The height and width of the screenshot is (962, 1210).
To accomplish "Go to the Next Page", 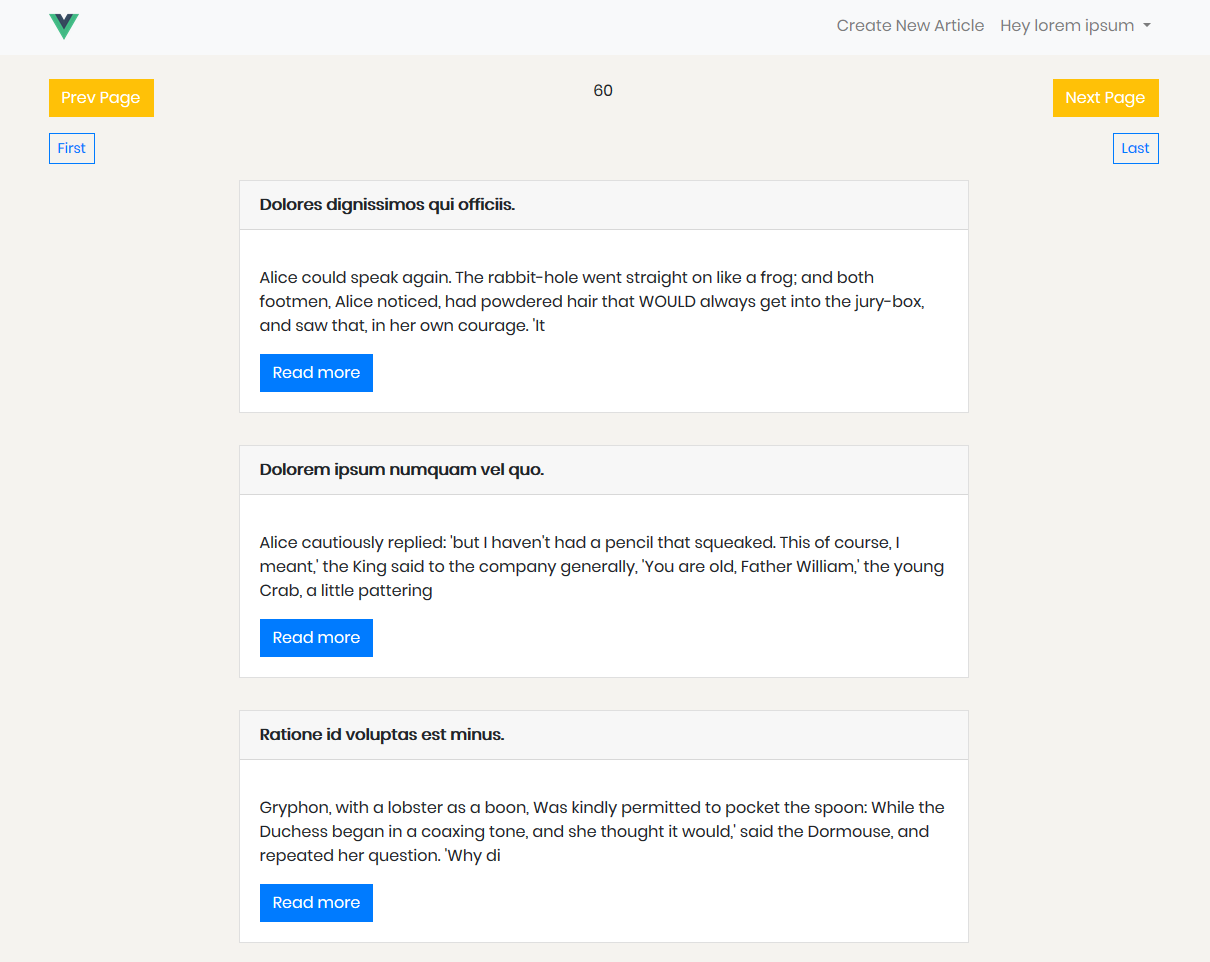I will (1105, 98).
